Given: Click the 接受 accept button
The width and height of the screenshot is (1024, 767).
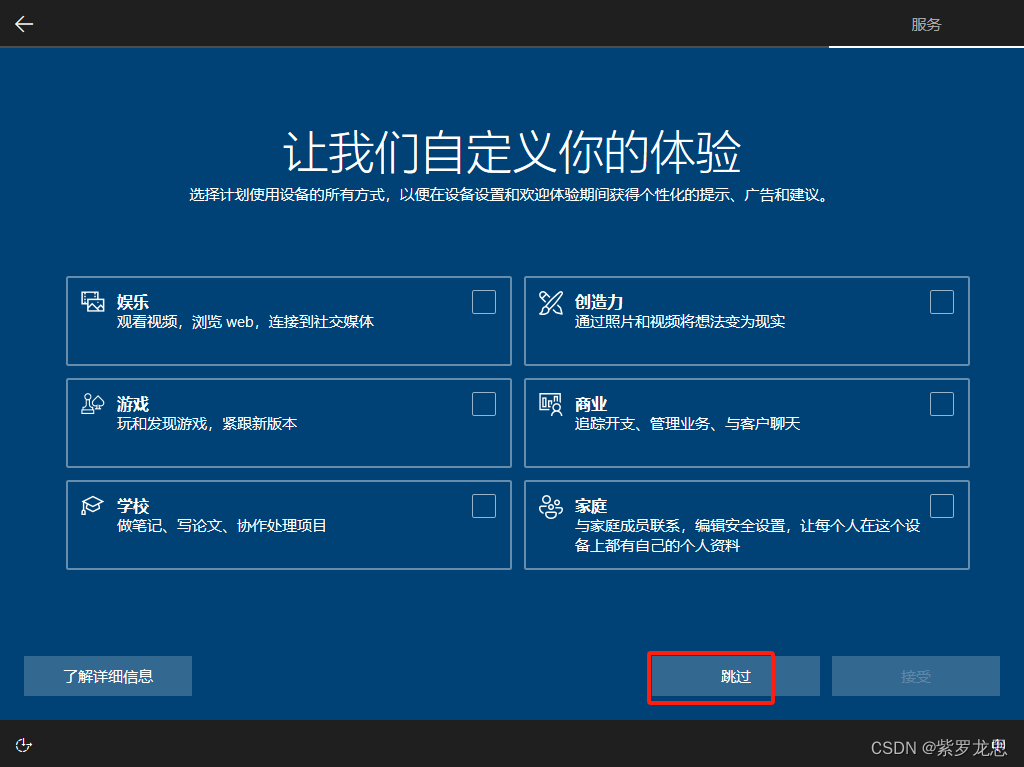Looking at the screenshot, I should (x=916, y=676).
